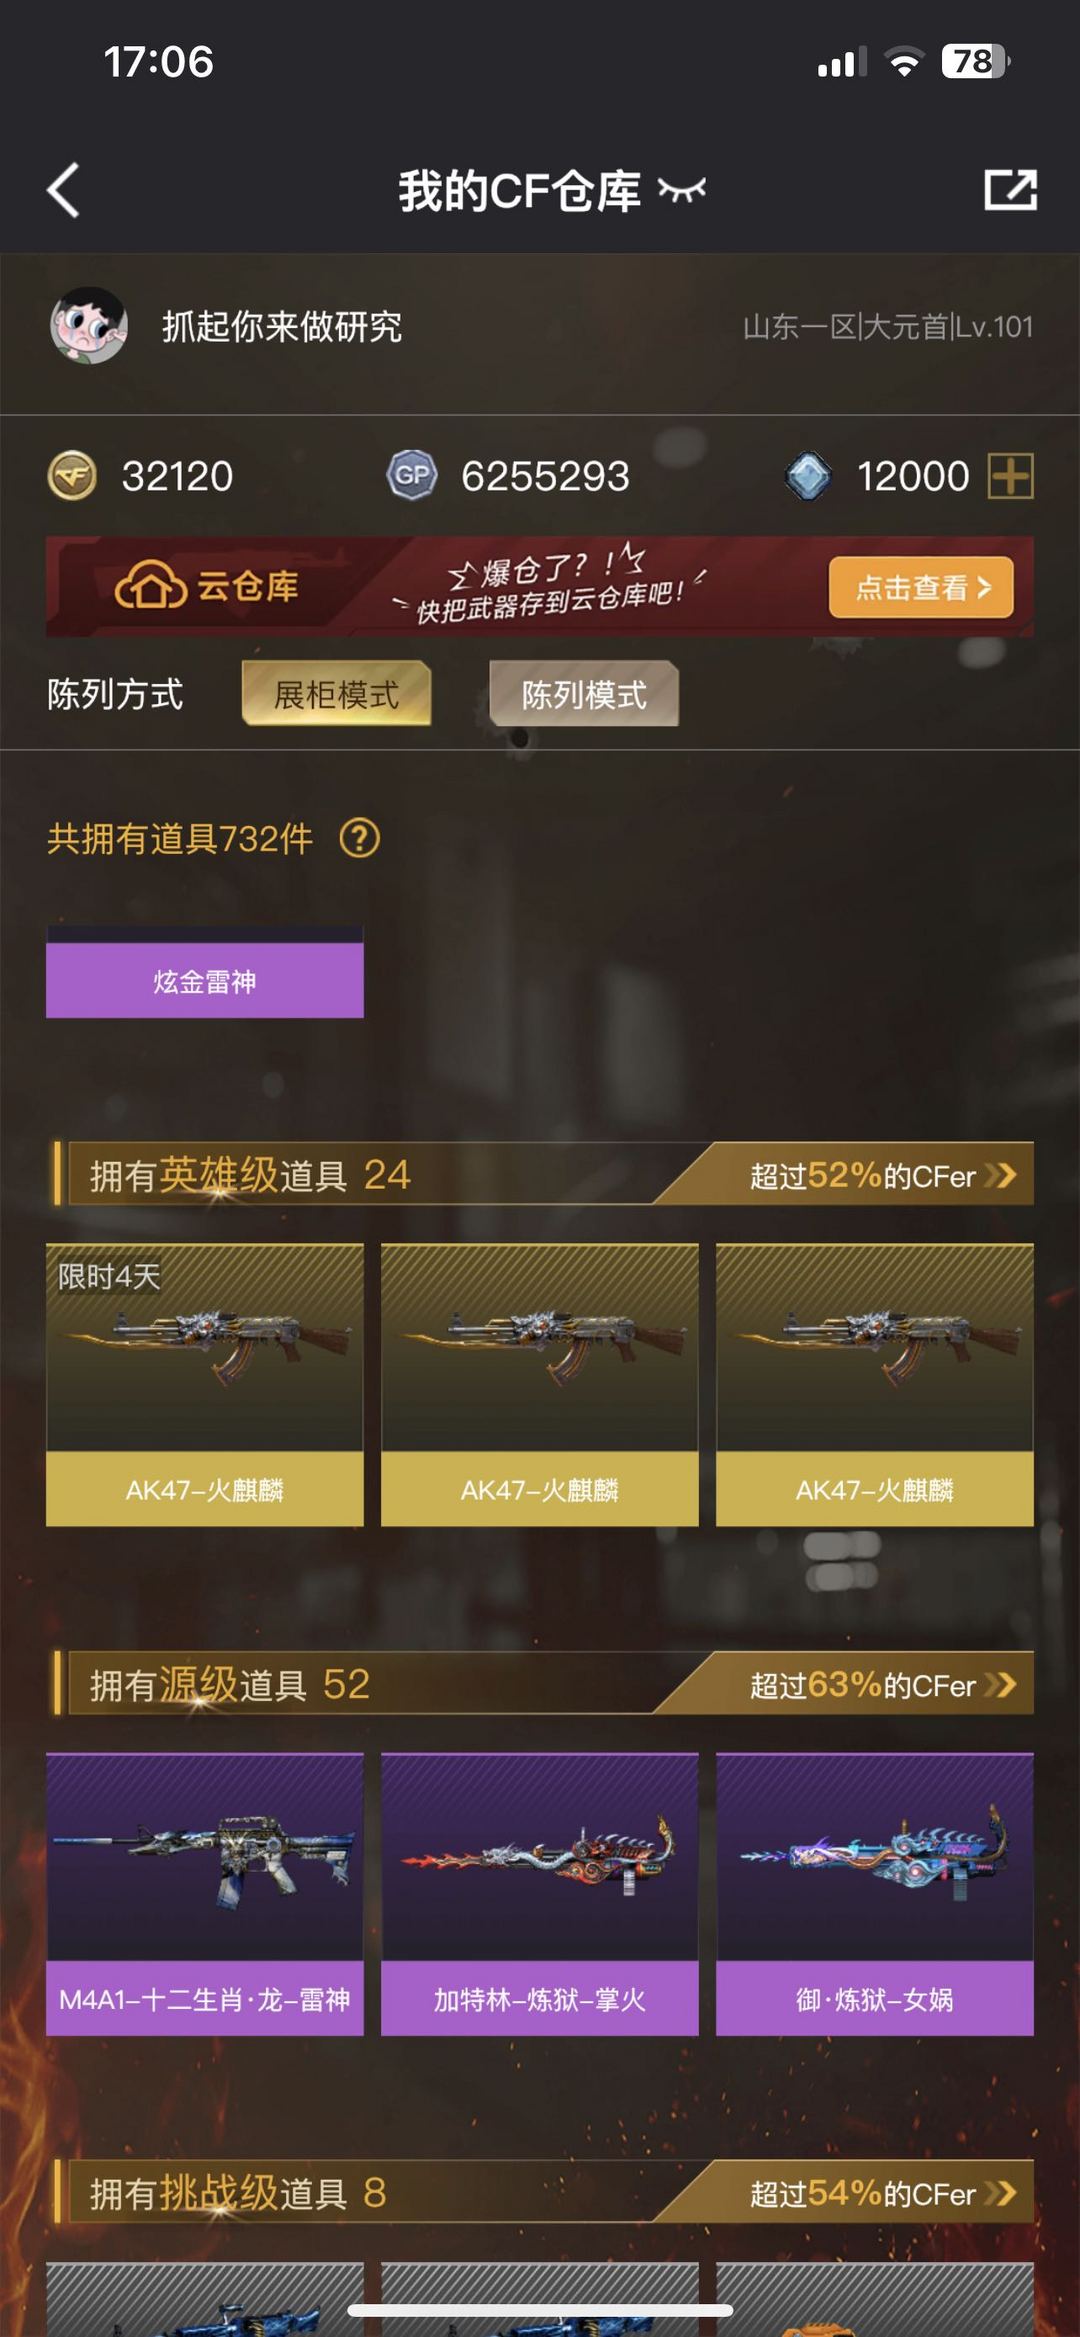Tap the cloud warehouse 云仓库 icon

pos(150,586)
